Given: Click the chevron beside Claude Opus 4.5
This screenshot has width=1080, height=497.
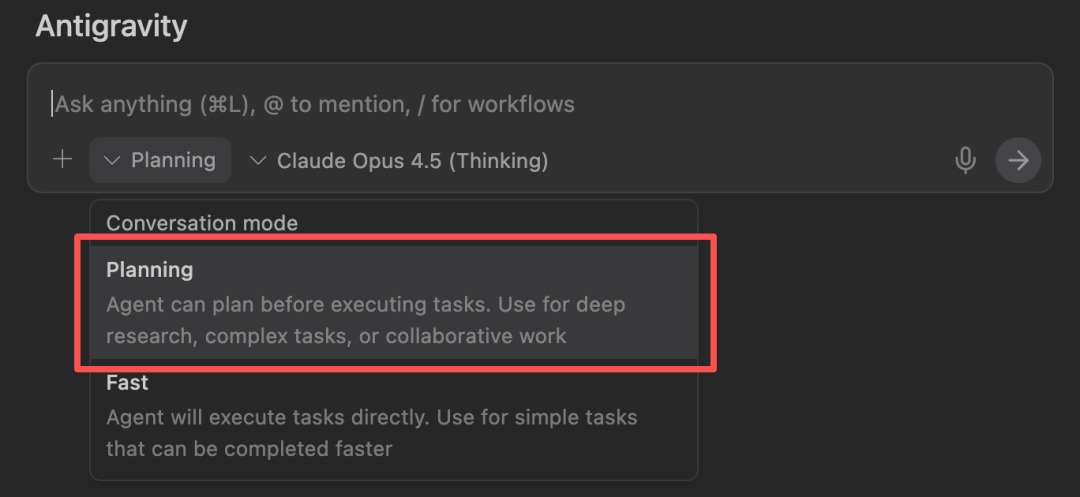Looking at the screenshot, I should (258, 160).
